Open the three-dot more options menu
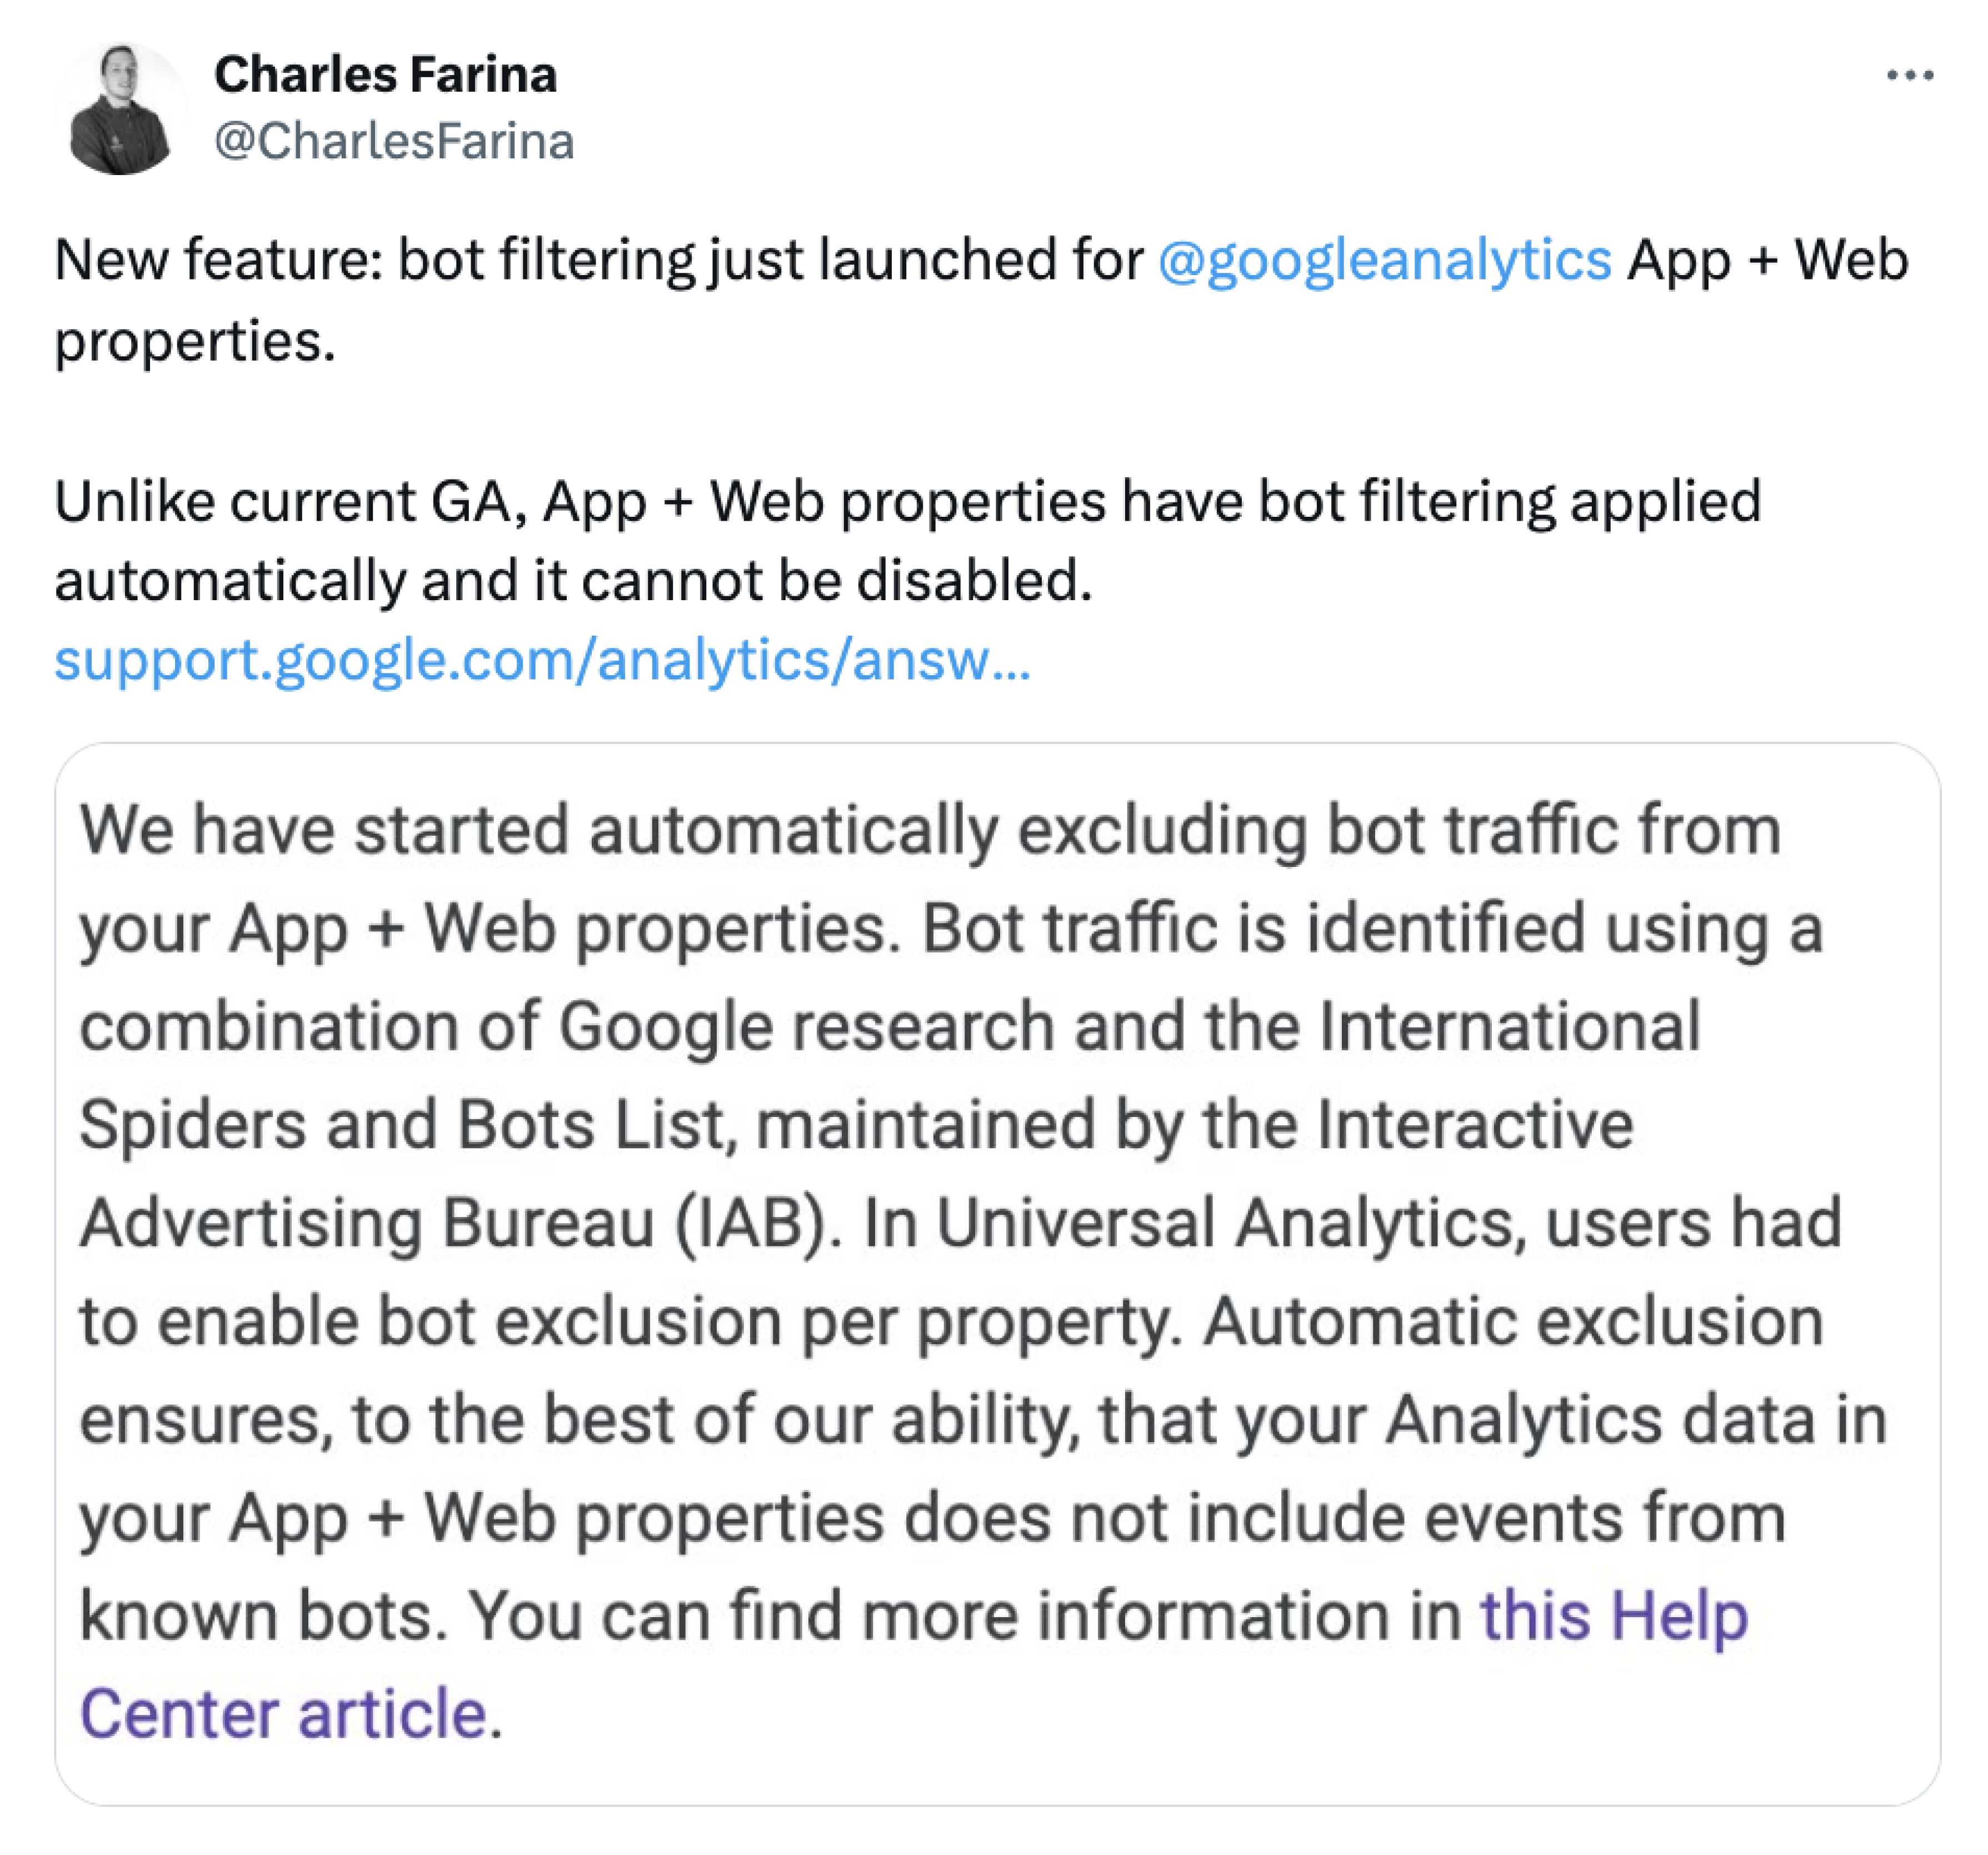This screenshot has width=1988, height=1855. (1909, 75)
